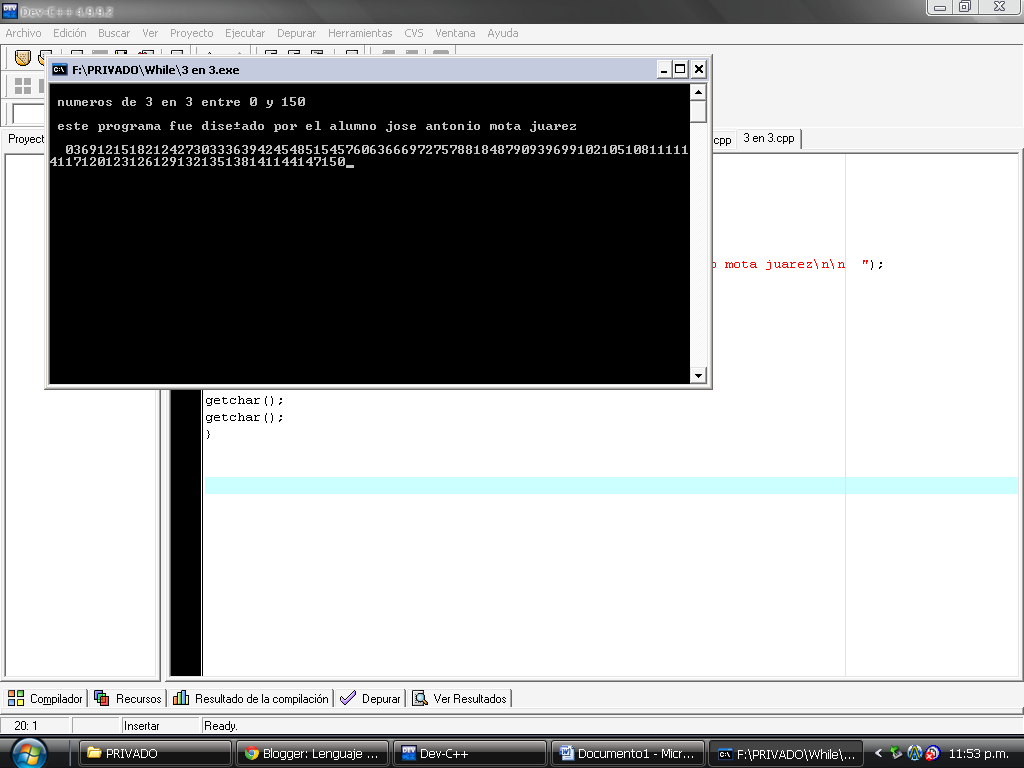
Task: Click the Recursos icon in the bottom bar
Action: [100, 697]
